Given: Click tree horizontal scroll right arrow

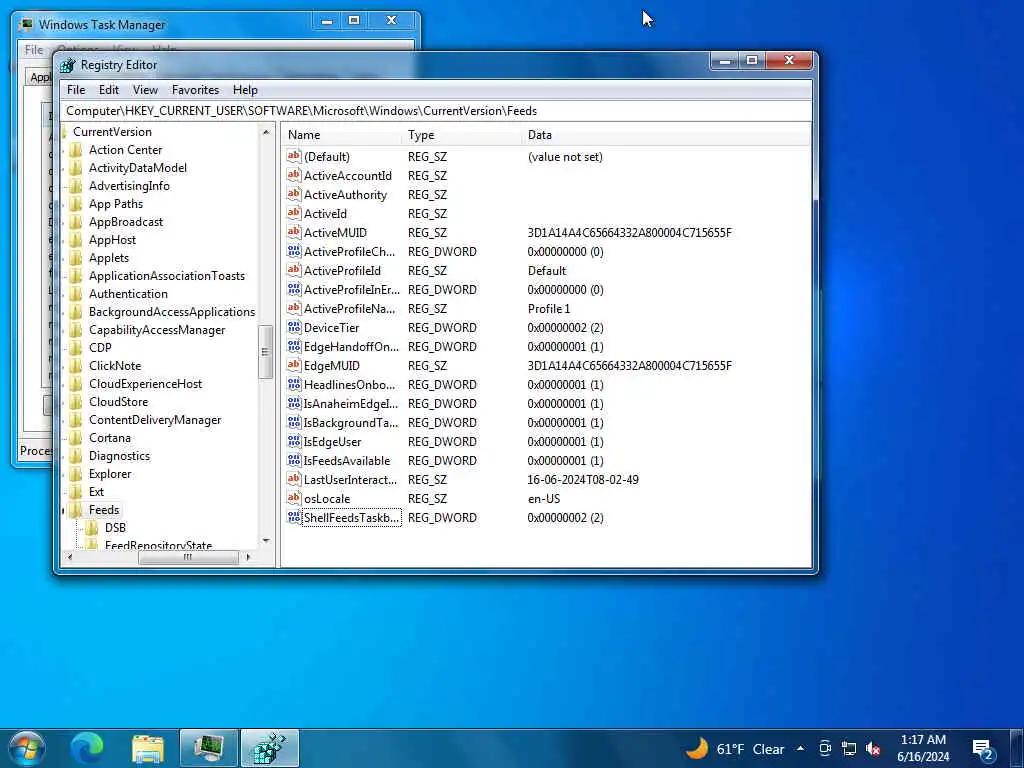Looking at the screenshot, I should pos(248,557).
